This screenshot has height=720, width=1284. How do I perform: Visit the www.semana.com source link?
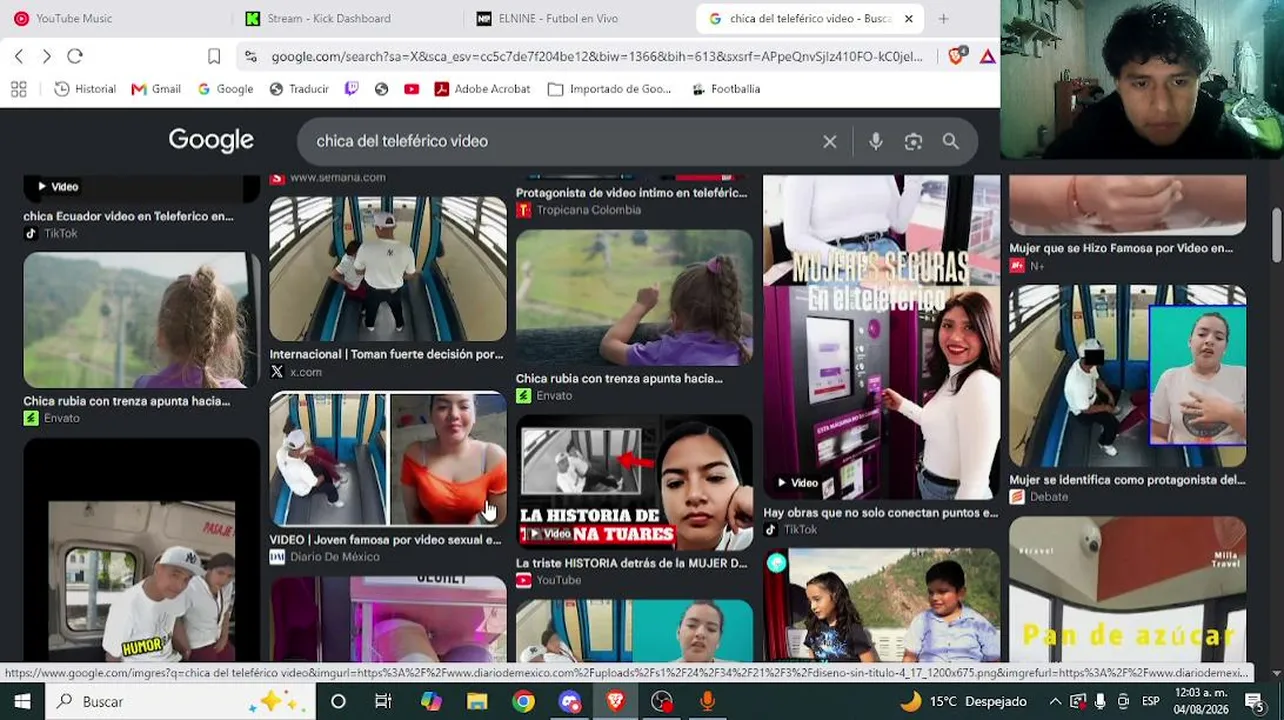pos(327,177)
